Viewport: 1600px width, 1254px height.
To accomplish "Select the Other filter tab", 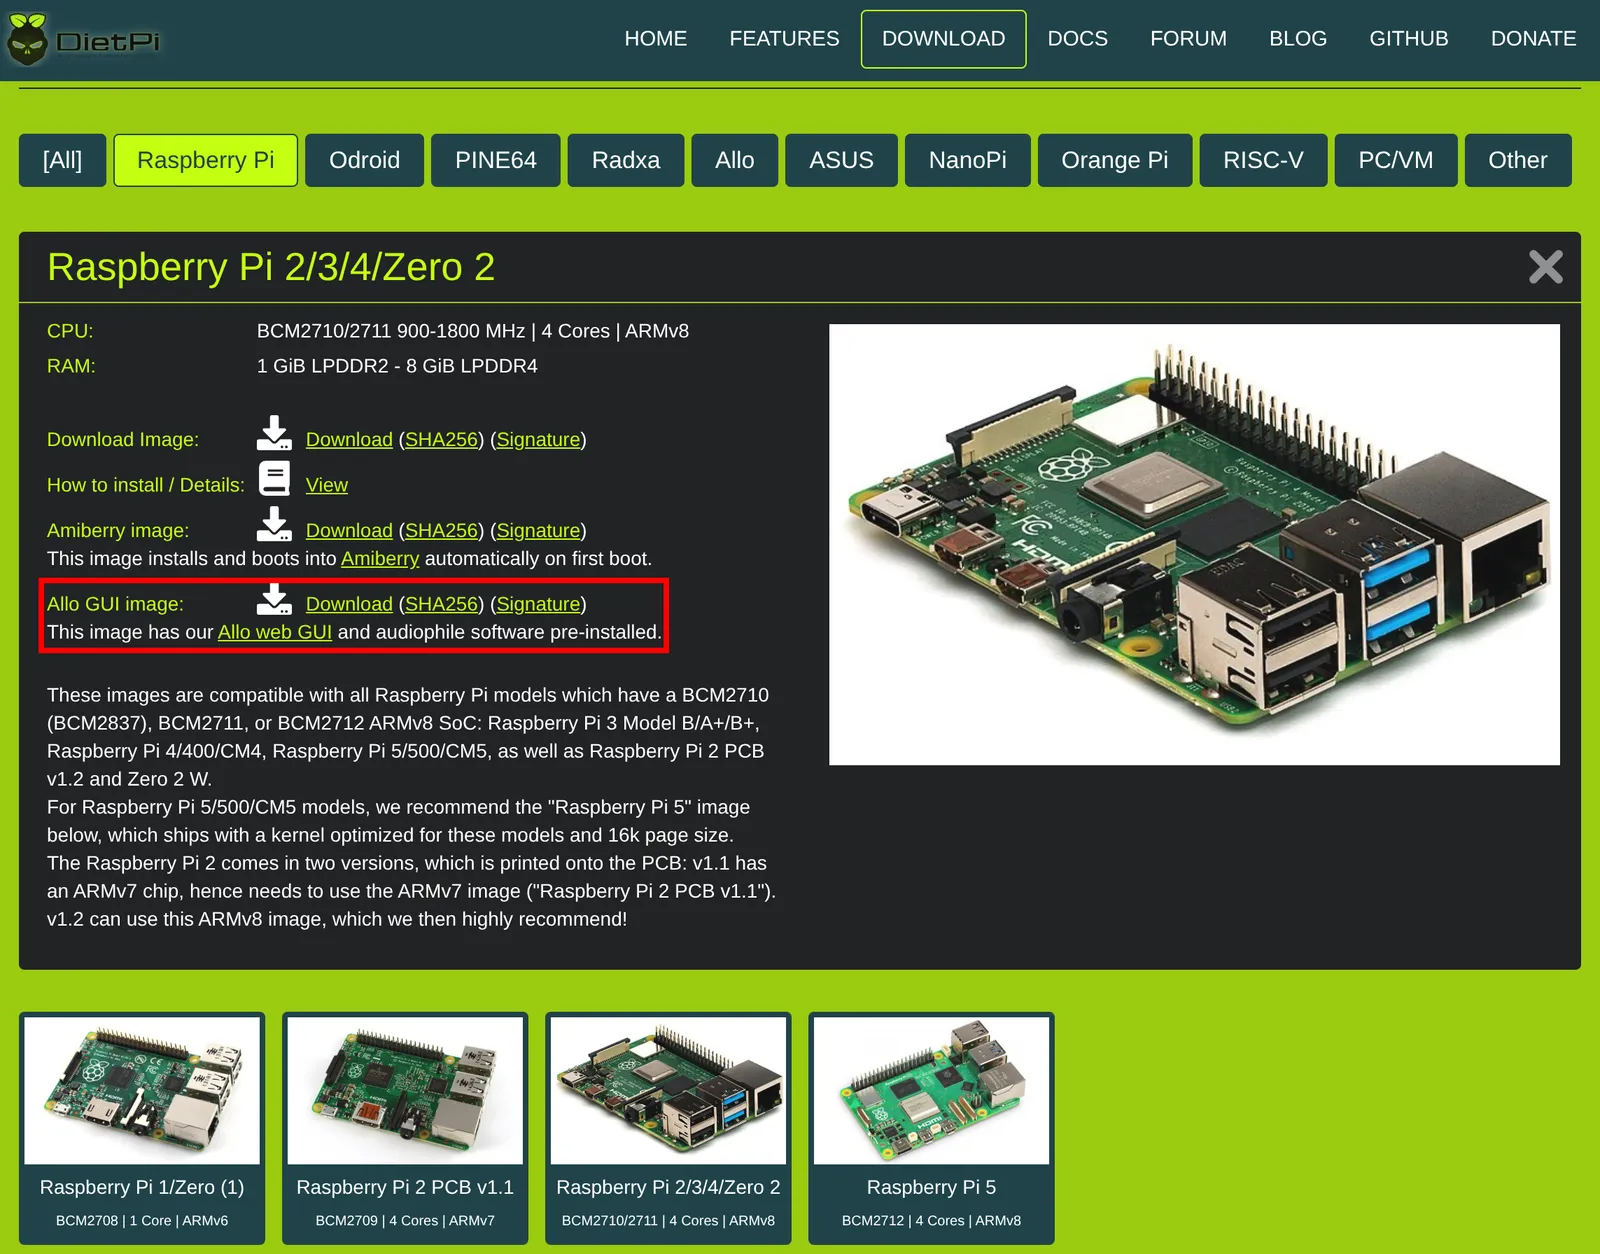I will tap(1517, 160).
